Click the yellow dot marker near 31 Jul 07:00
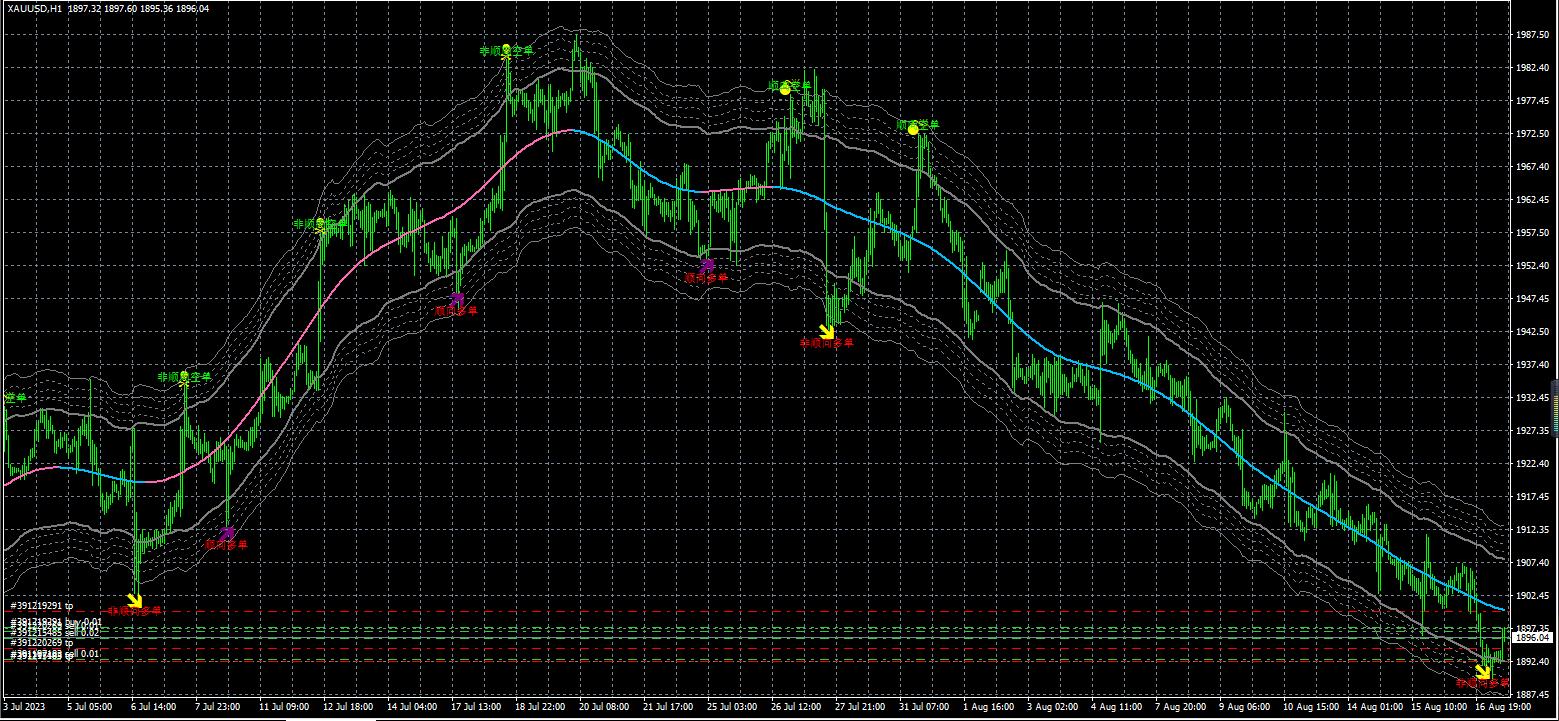 [913, 129]
